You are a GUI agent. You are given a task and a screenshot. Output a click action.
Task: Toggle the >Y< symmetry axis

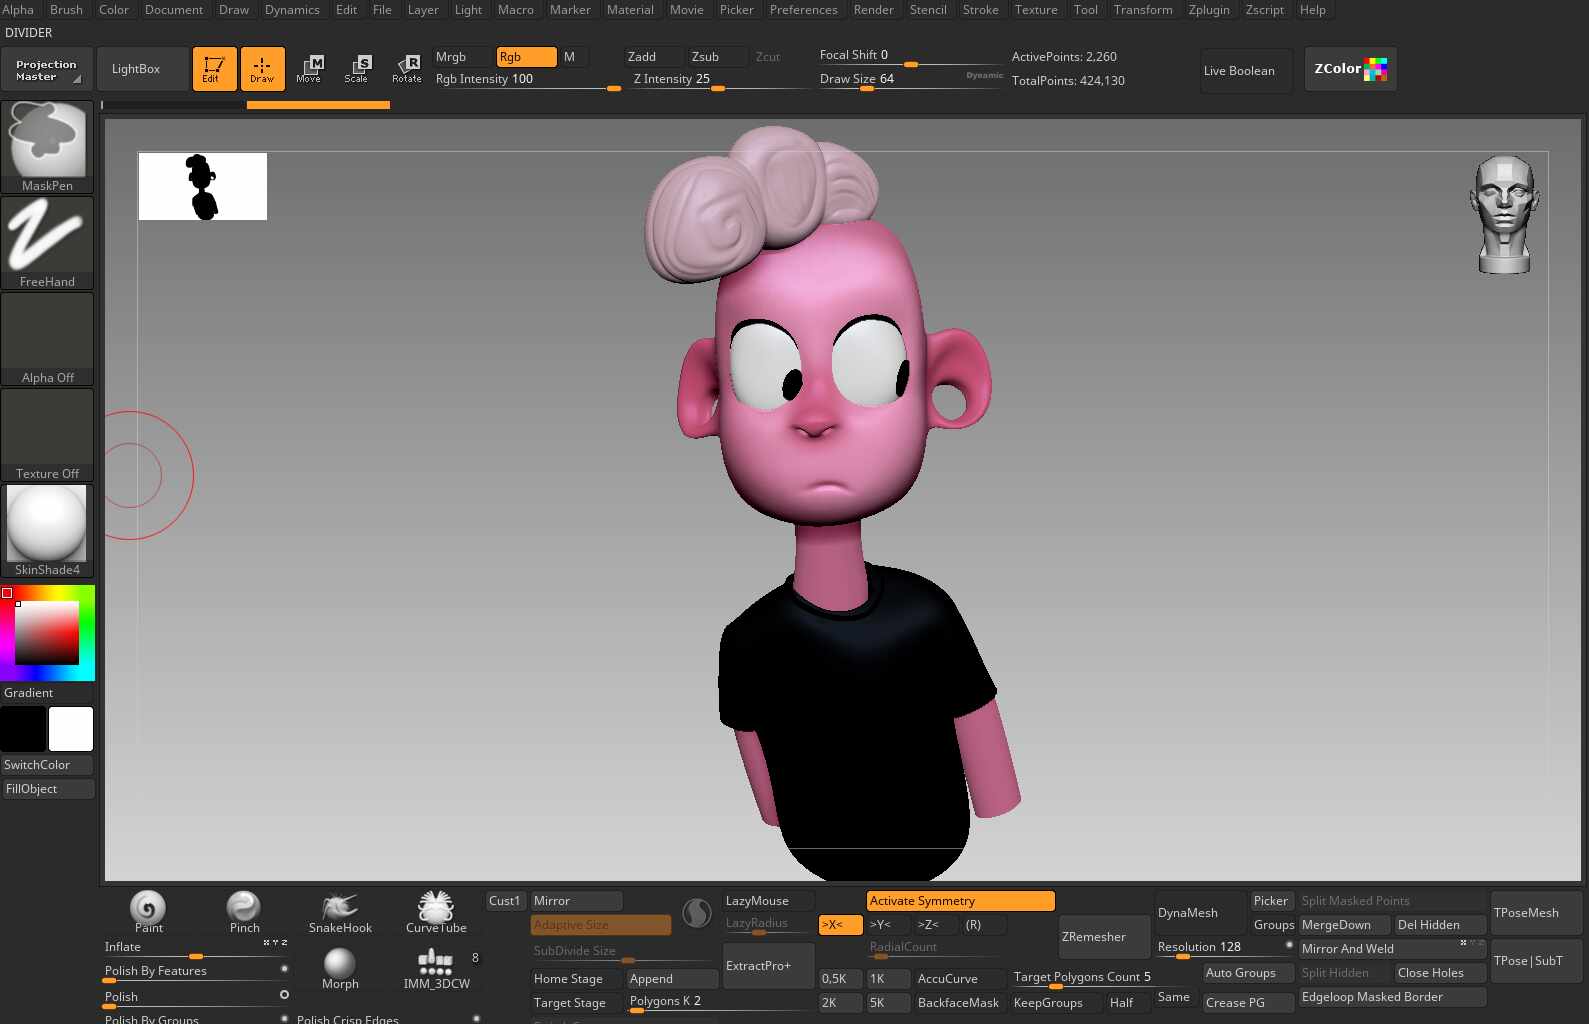click(x=887, y=925)
